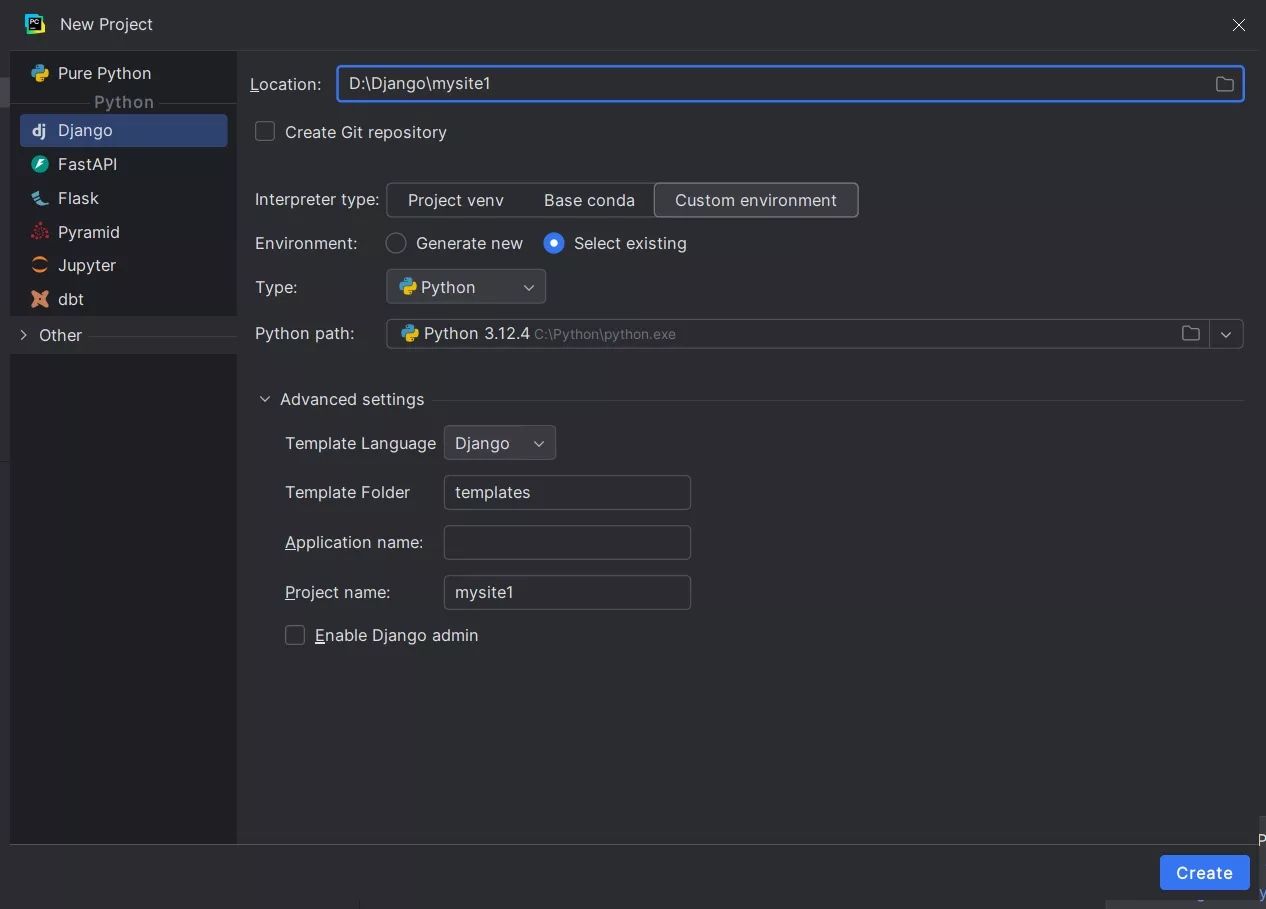Choose the Jupyter project icon
Image resolution: width=1266 pixels, height=909 pixels.
[40, 265]
